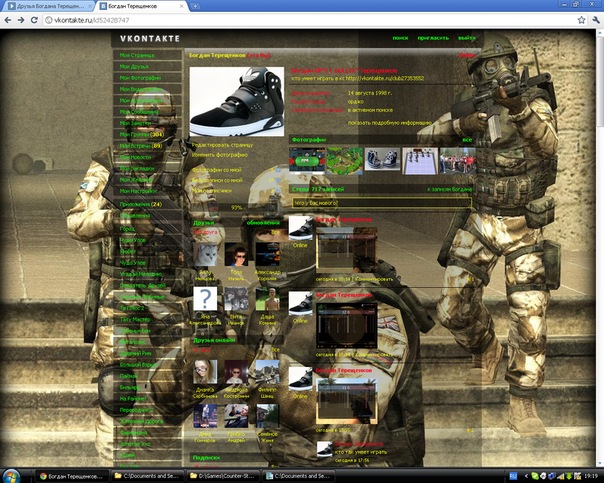Open Мои Группы (304) in the sidebar
604x483 pixels.
coord(141,133)
